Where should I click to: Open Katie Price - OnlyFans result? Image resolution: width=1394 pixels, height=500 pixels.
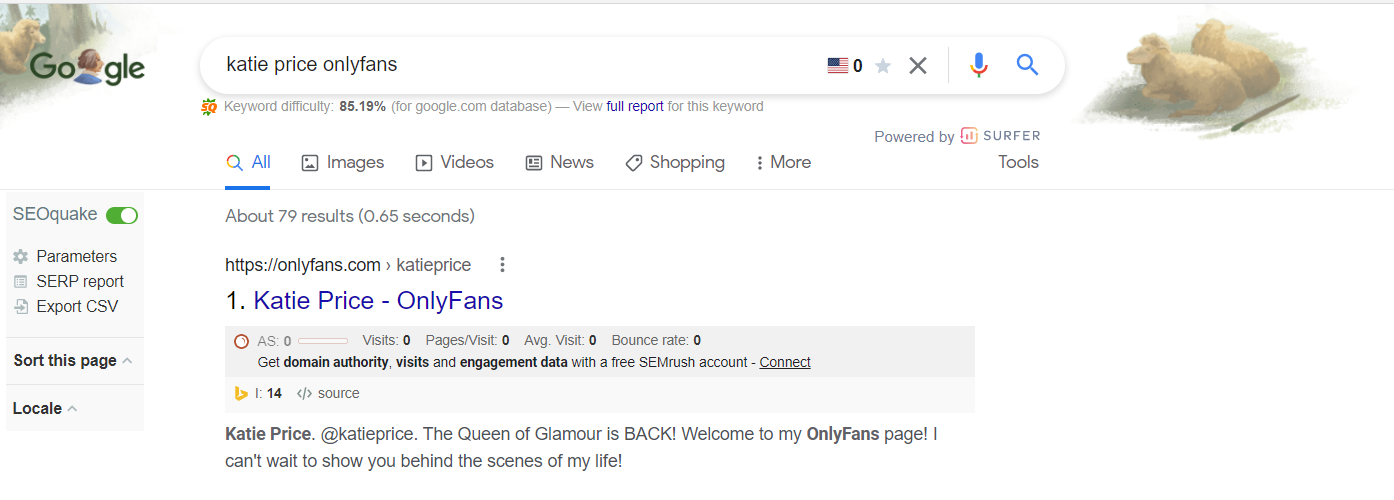pos(378,300)
